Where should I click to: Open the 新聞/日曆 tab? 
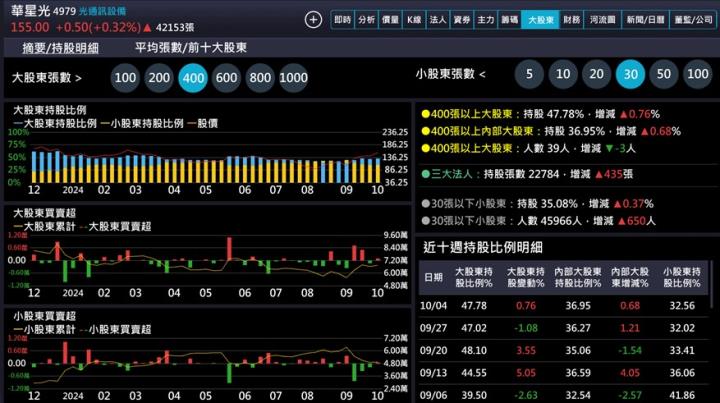tap(643, 19)
